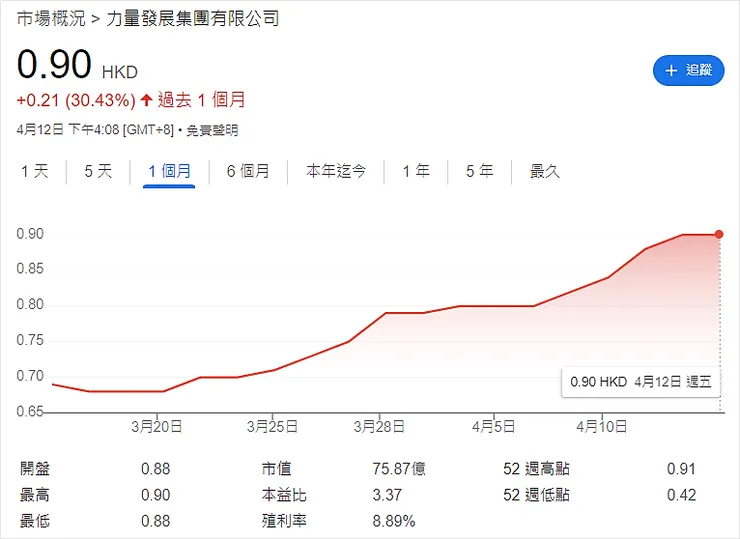740x539 pixels.
Task: Select the 6 個月 time range tab
Action: (248, 171)
